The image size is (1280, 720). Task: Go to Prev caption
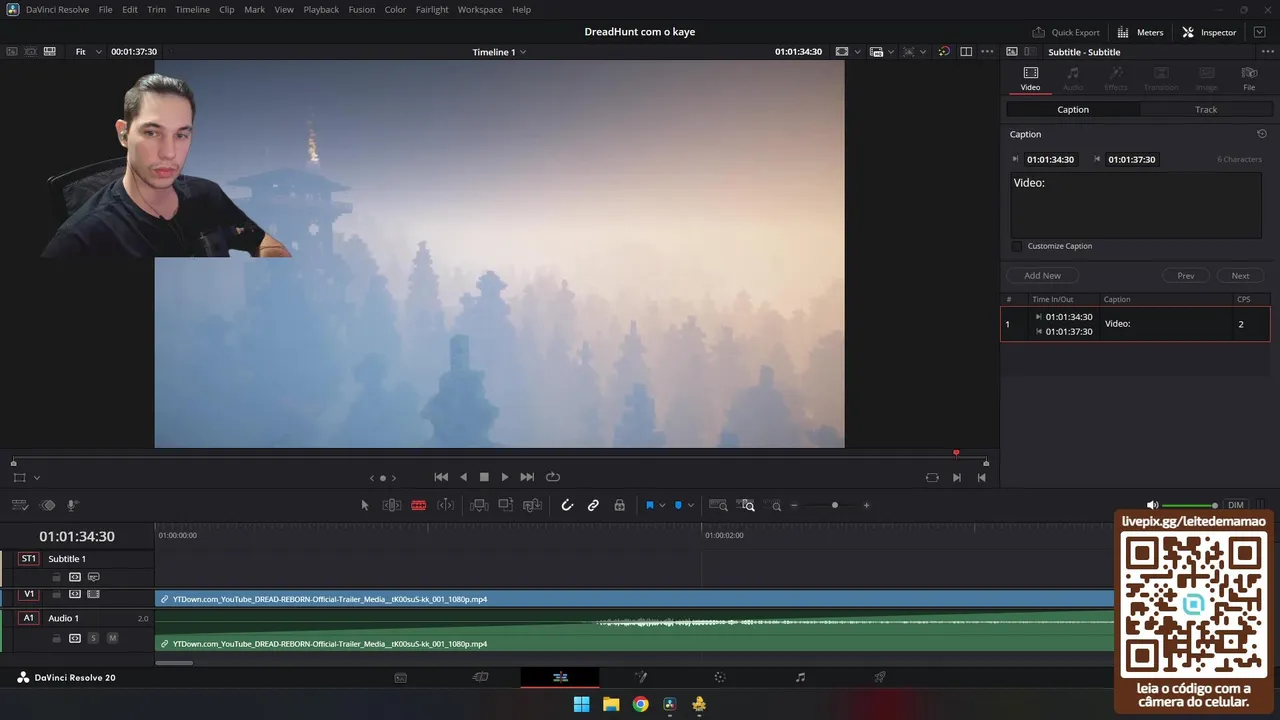pos(1185,276)
